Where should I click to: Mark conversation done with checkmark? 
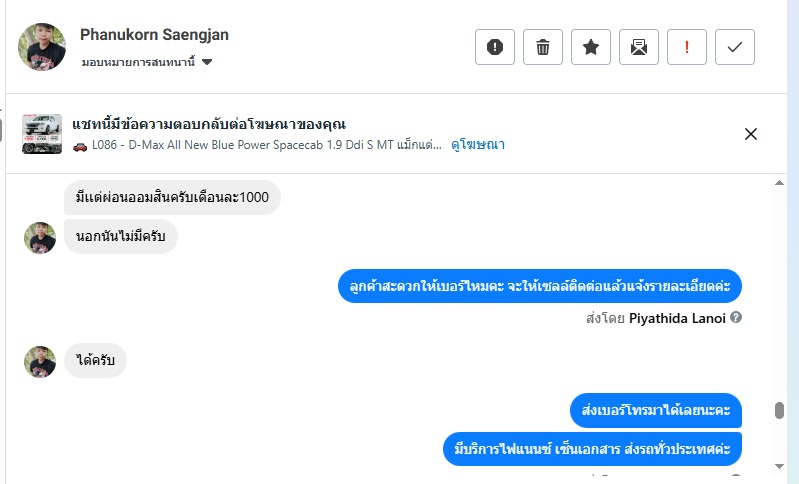pos(734,47)
